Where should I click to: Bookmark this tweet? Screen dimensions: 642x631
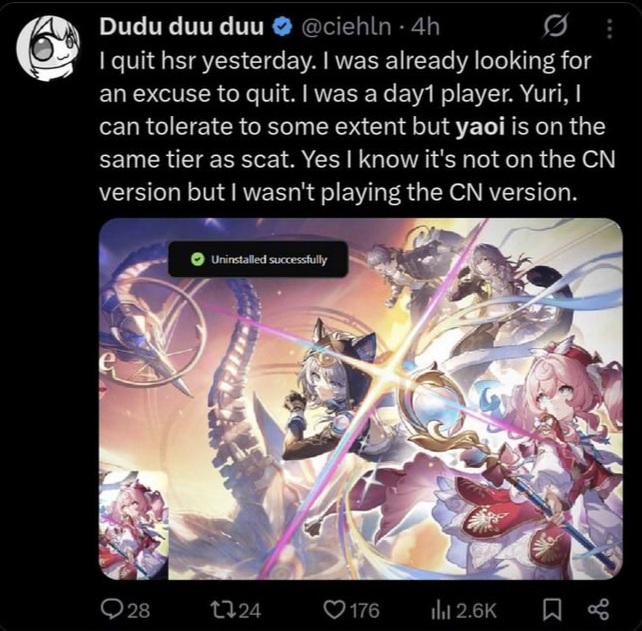tap(552, 610)
